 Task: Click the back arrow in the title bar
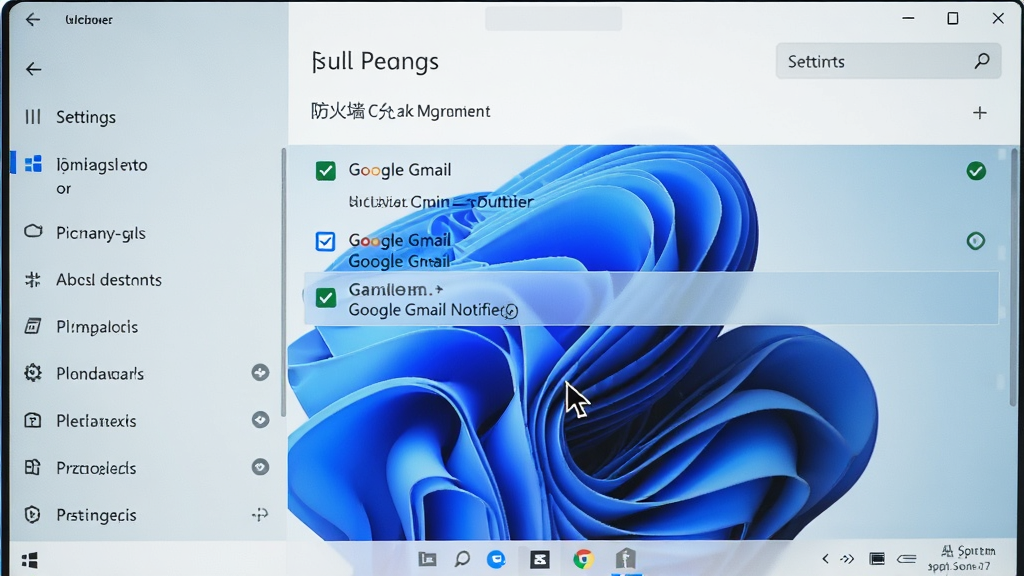33,20
